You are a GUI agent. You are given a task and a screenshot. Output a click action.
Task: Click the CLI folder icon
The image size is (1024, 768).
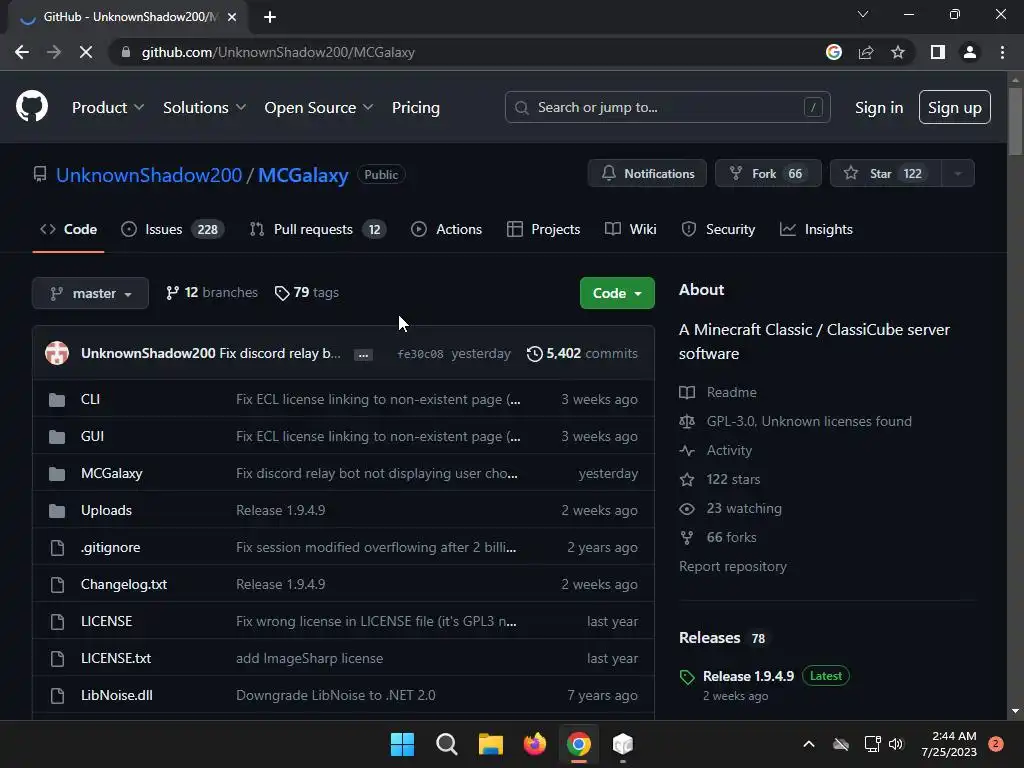(x=57, y=400)
